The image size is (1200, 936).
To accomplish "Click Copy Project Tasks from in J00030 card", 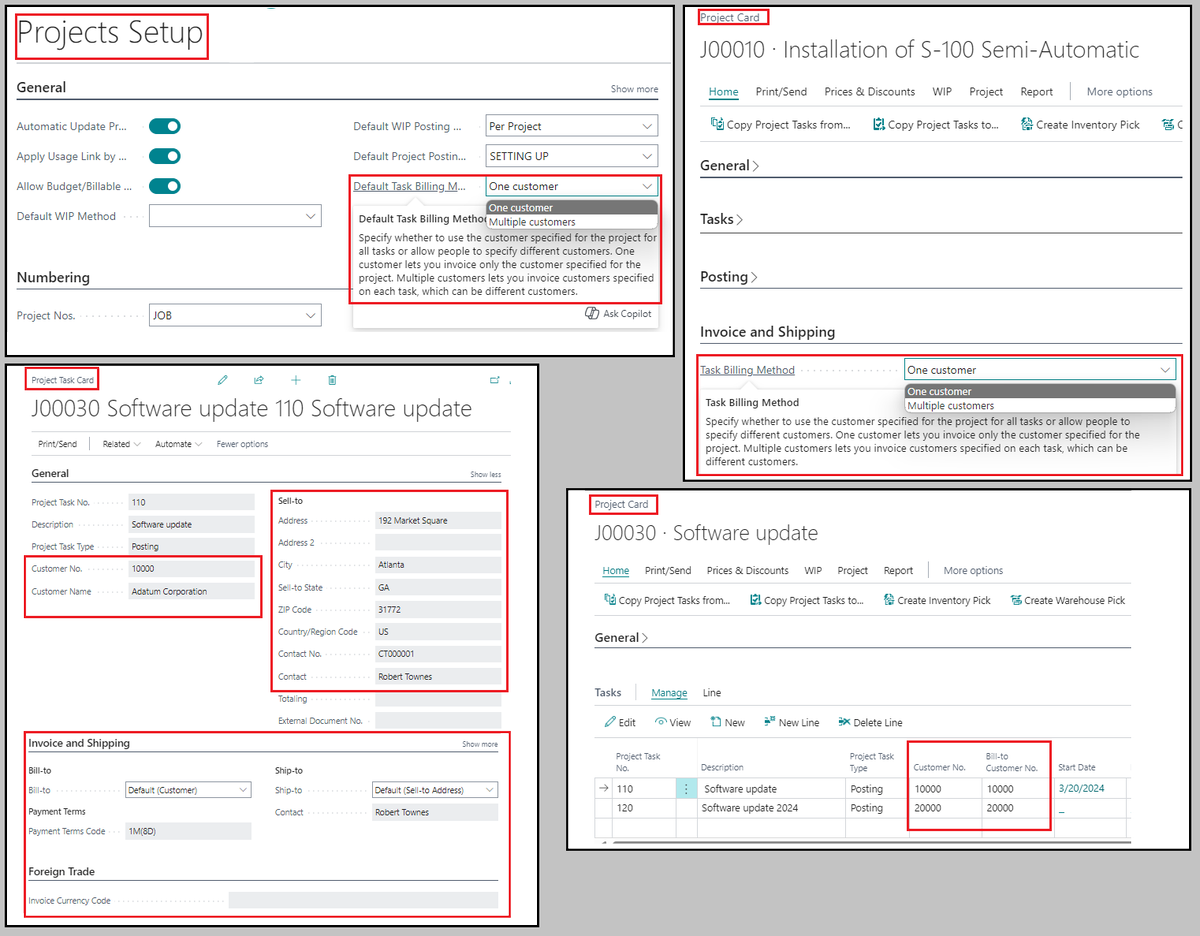I will click(667, 600).
